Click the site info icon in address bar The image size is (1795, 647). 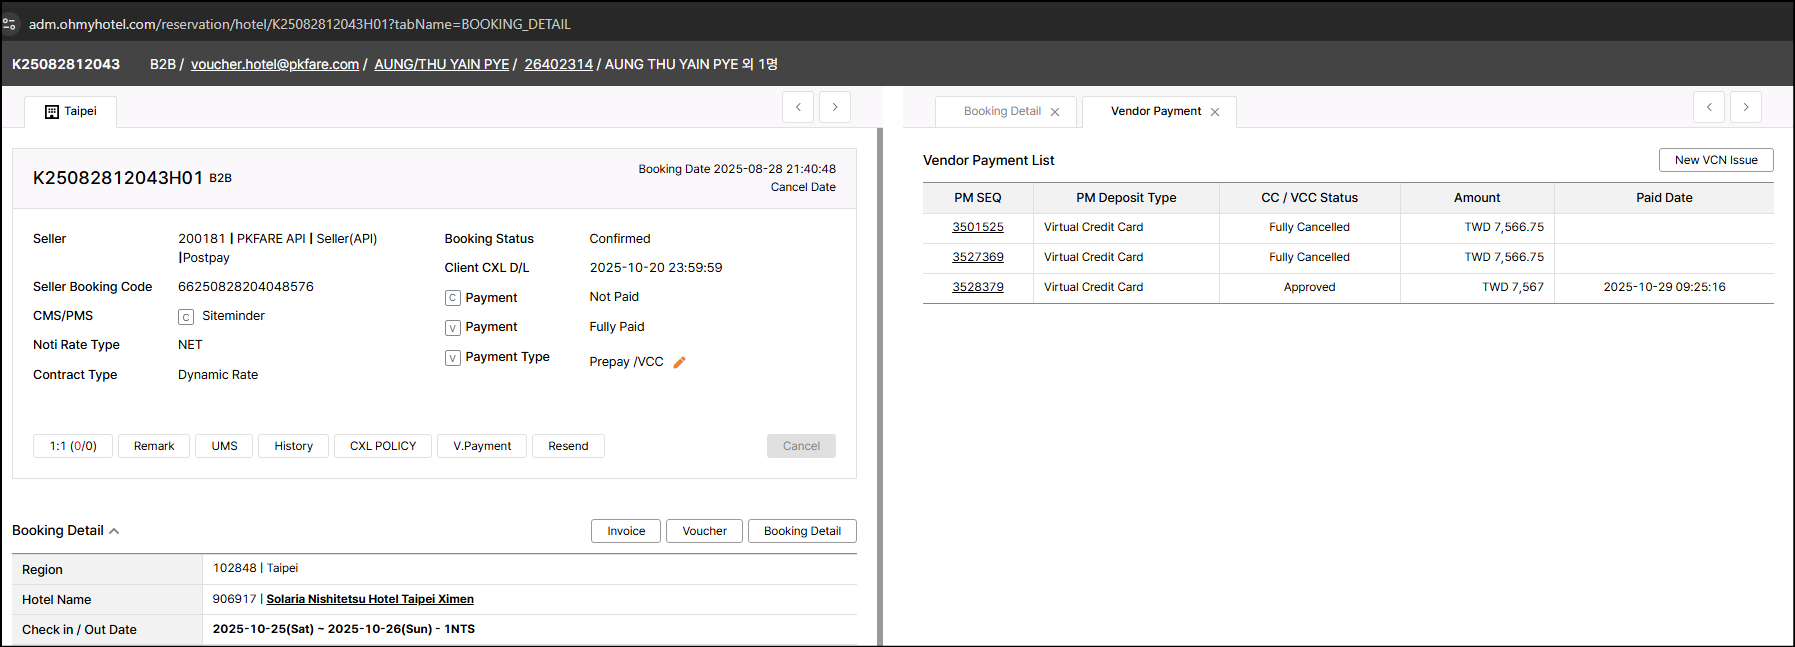tap(9, 24)
